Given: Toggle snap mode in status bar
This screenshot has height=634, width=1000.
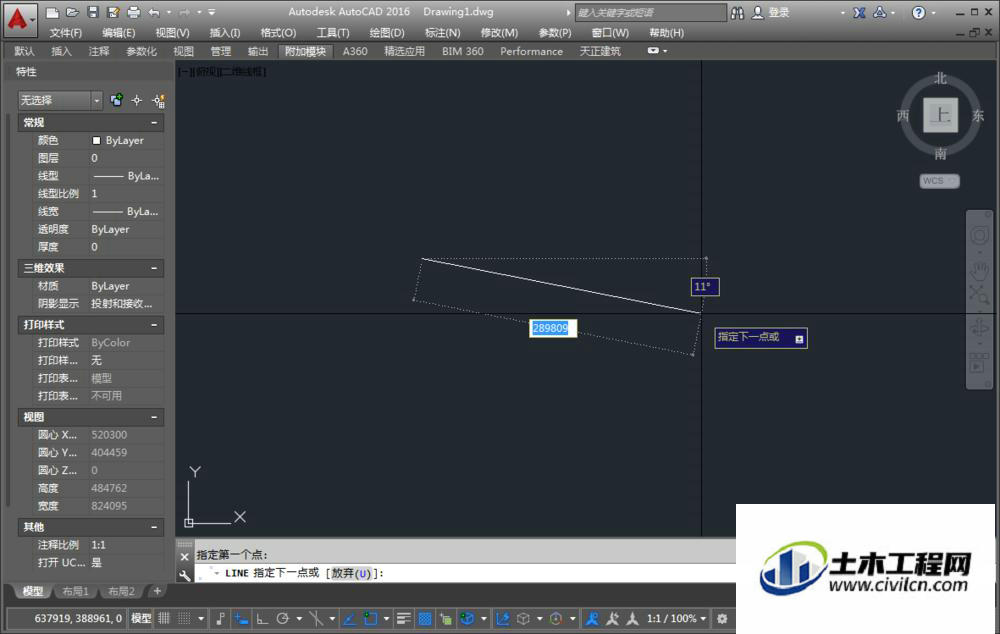Looking at the screenshot, I should coord(184,618).
